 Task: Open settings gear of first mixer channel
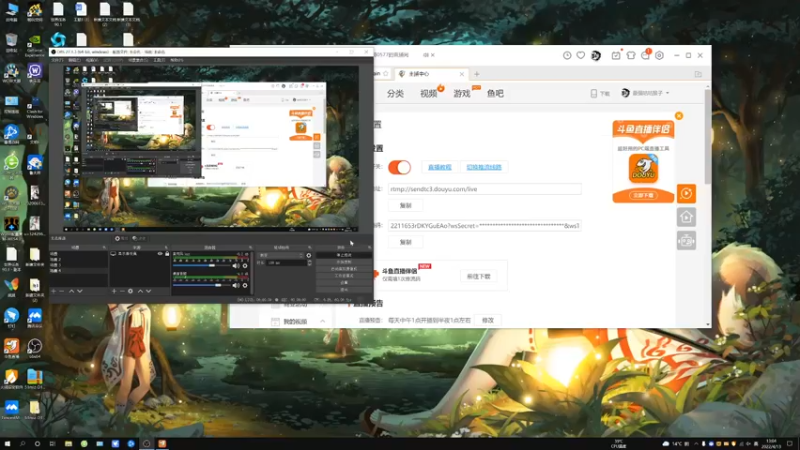245,266
